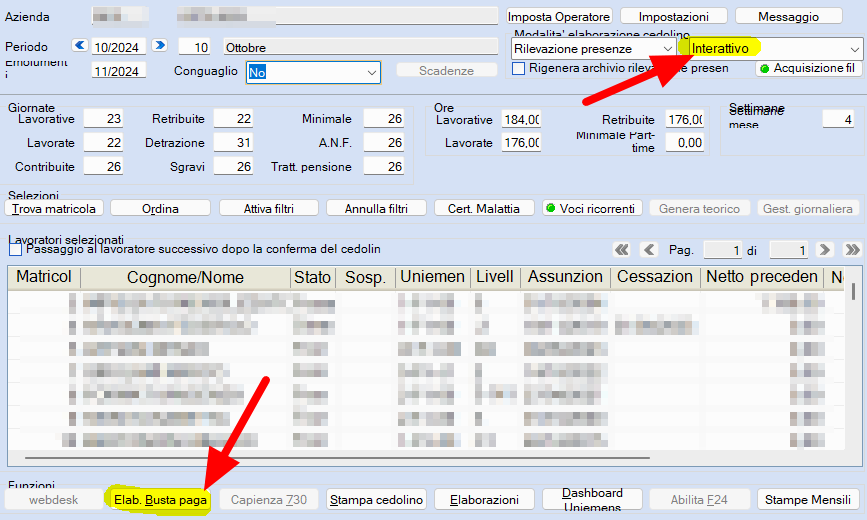Image resolution: width=867 pixels, height=520 pixels.
Task: Go to previous workers page
Action: point(649,250)
